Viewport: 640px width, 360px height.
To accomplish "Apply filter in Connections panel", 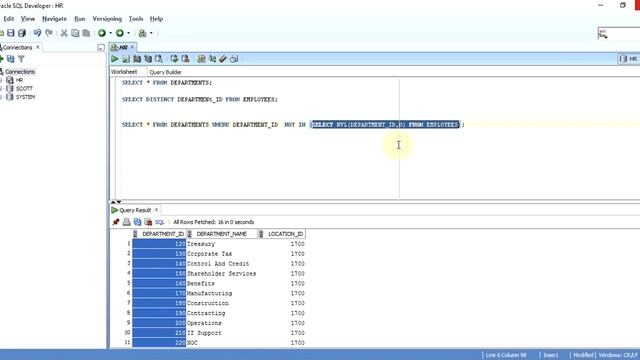I will point(21,59).
